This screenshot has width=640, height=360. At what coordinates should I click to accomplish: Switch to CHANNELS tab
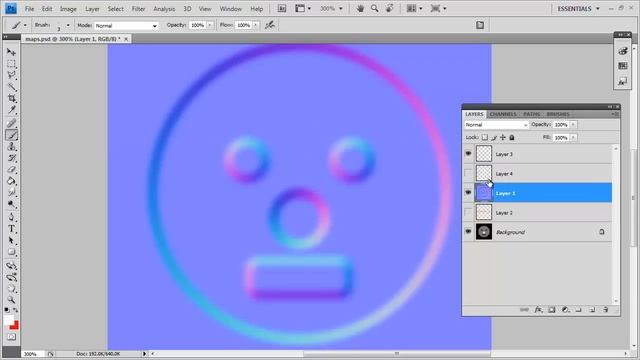pos(503,114)
